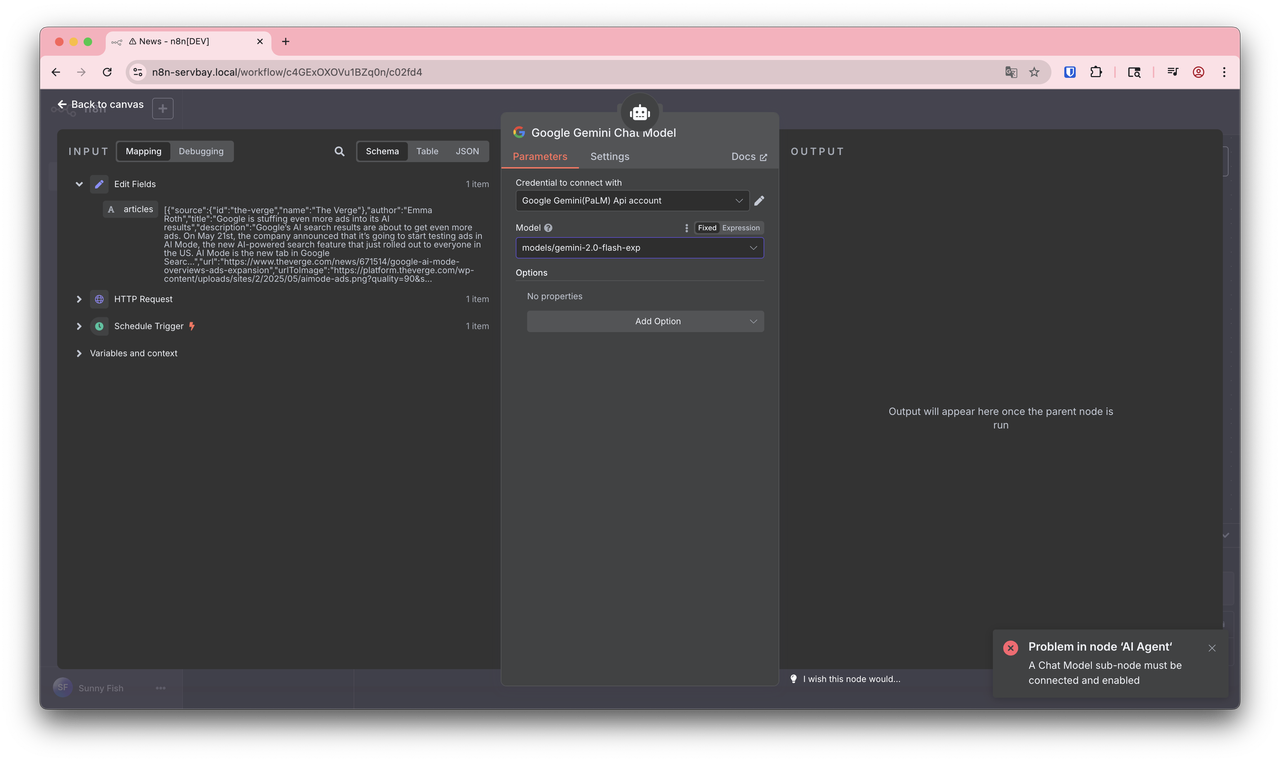
Task: Click the articles field pill
Action: (130, 209)
